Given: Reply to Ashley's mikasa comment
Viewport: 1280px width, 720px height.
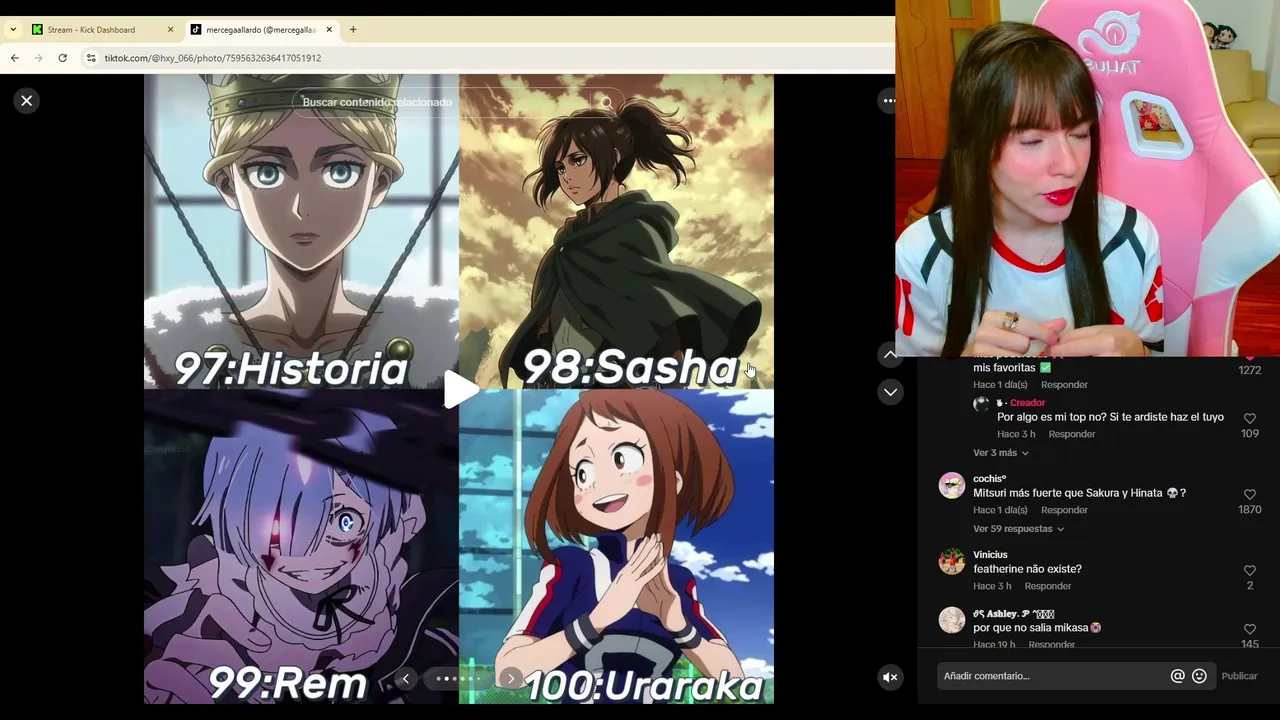Looking at the screenshot, I should pos(1052,645).
